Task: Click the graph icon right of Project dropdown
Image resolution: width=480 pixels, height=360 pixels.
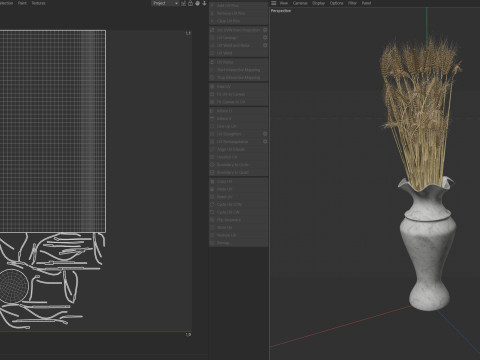Action: coord(183,3)
